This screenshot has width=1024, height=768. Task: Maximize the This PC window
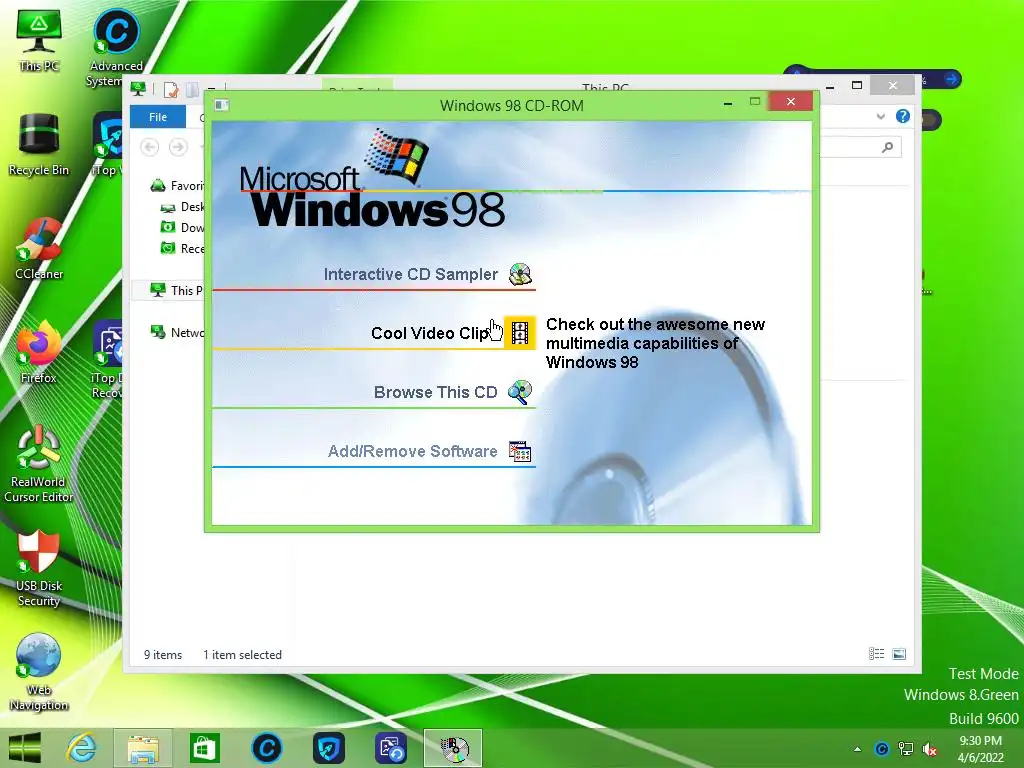[x=857, y=86]
